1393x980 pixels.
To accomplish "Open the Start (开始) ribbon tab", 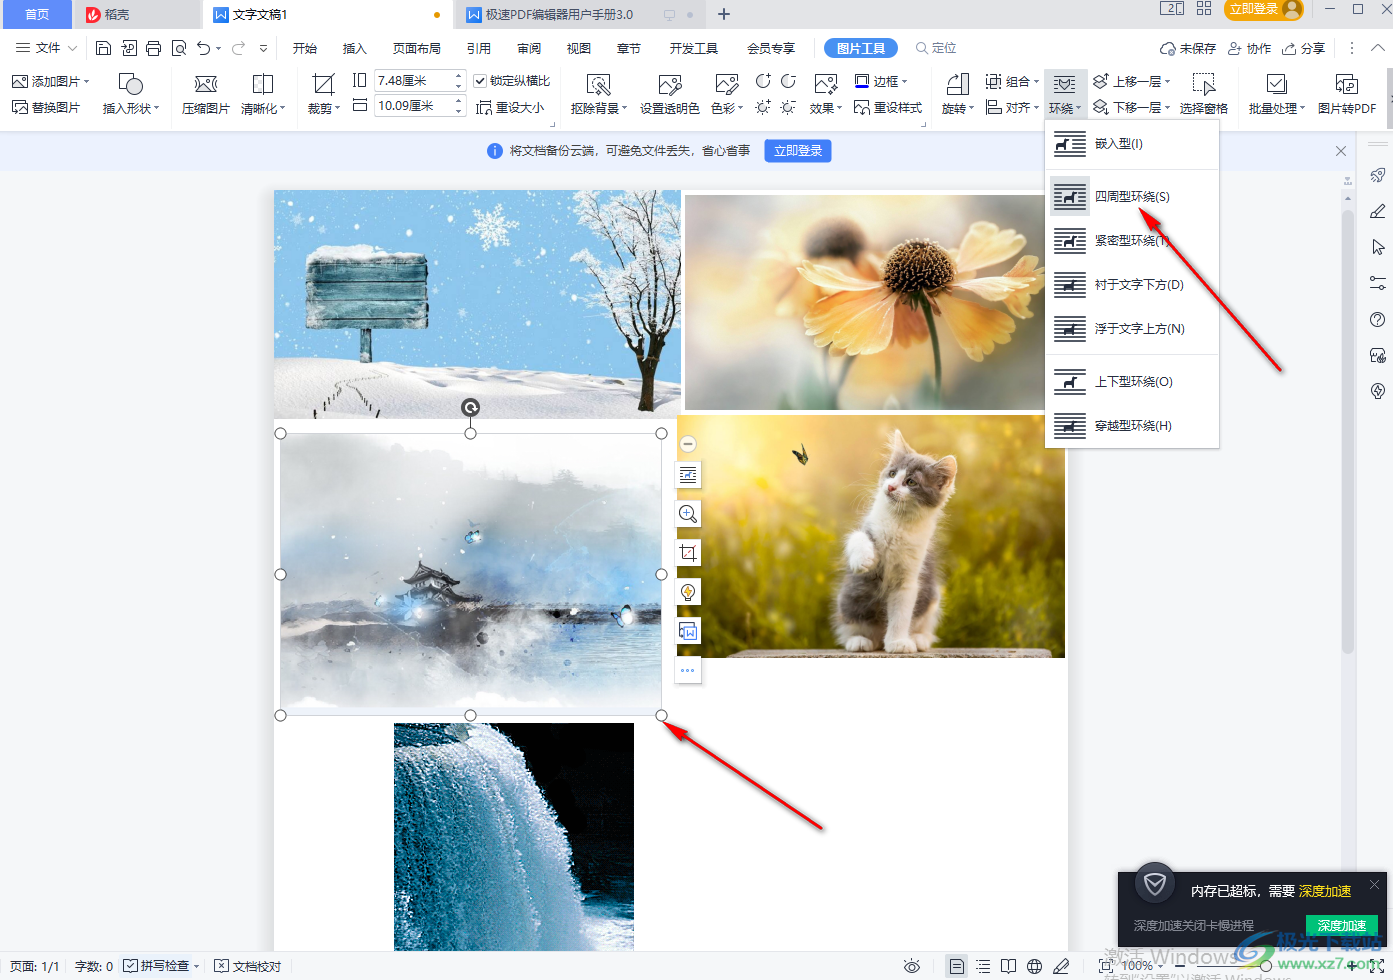I will (305, 48).
